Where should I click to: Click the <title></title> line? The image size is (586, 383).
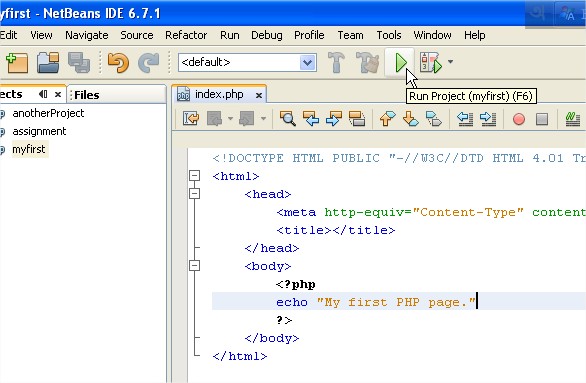pos(336,230)
